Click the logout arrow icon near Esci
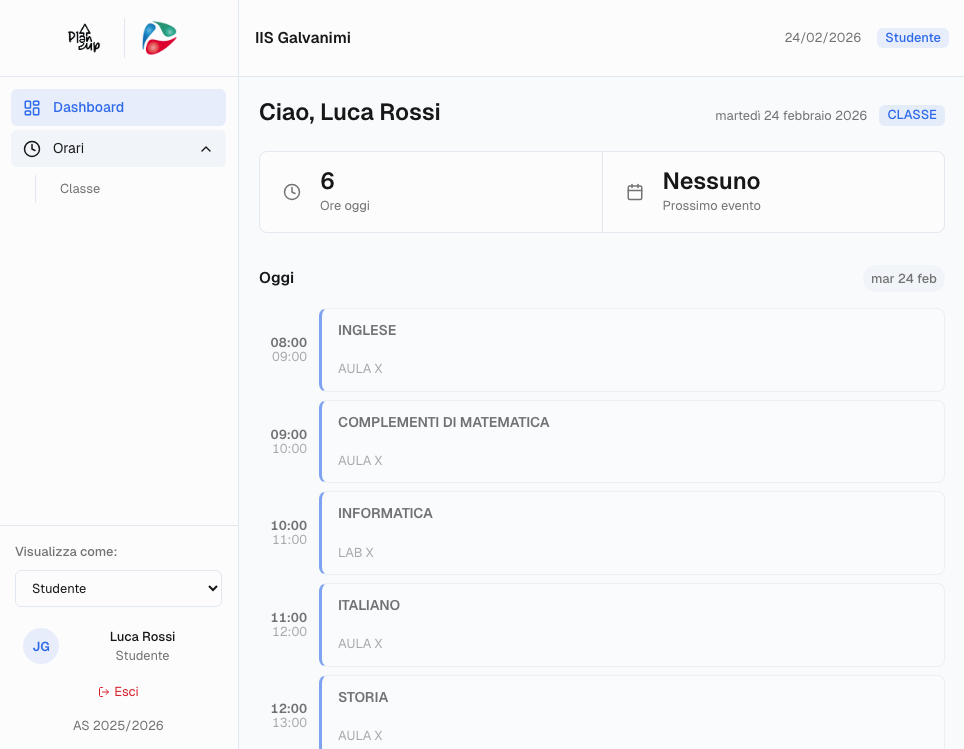Viewport: 964px width, 749px height. point(104,691)
